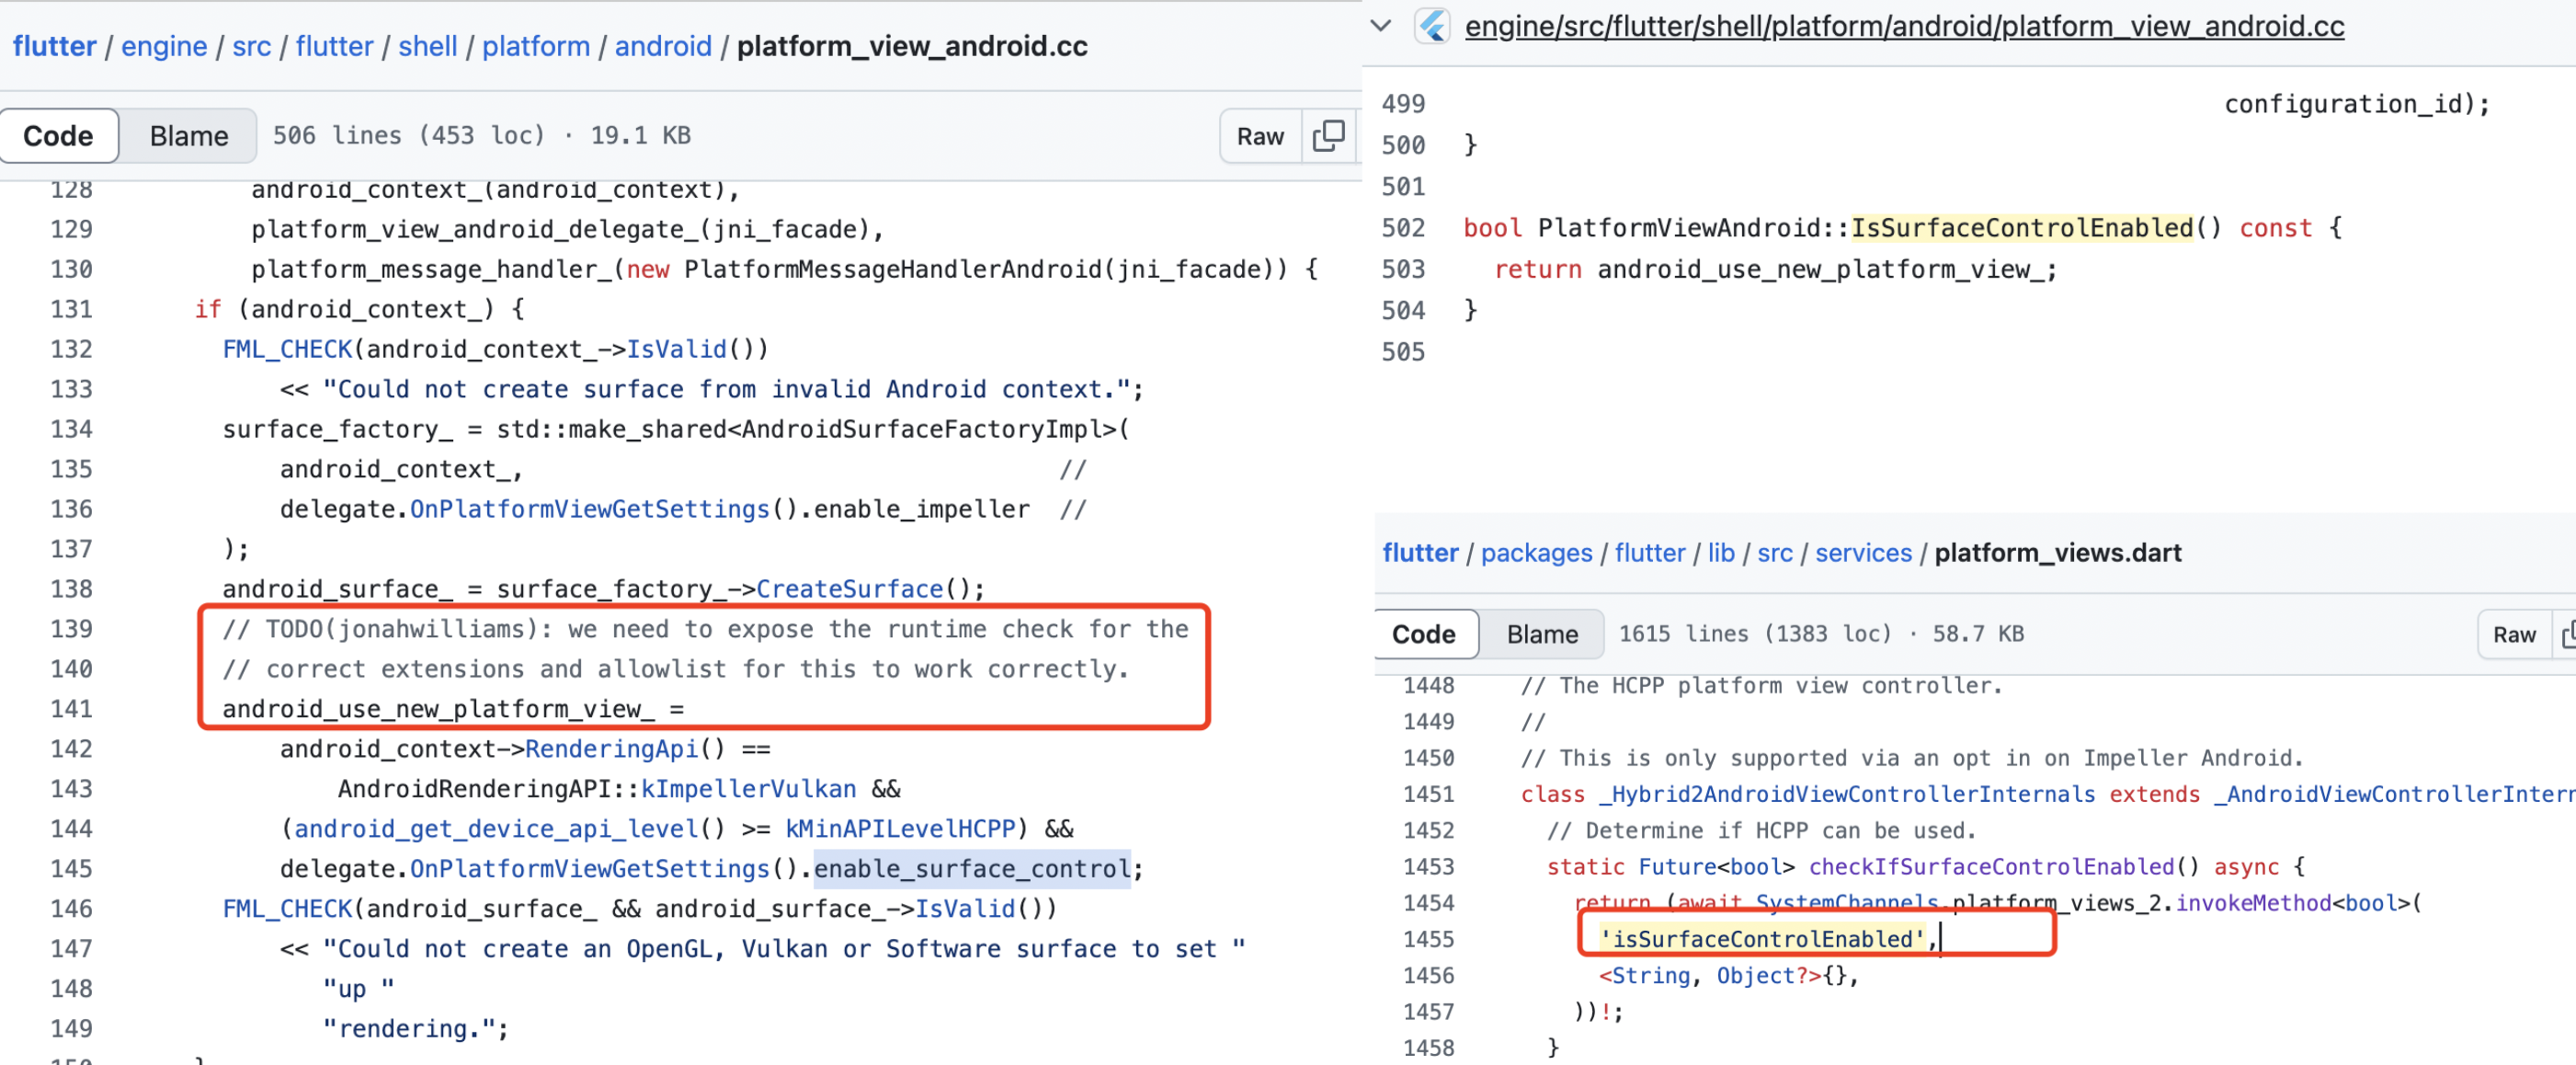Click line number 1453 in platform_views.dart
The image size is (2576, 1065).
[x=1428, y=866]
